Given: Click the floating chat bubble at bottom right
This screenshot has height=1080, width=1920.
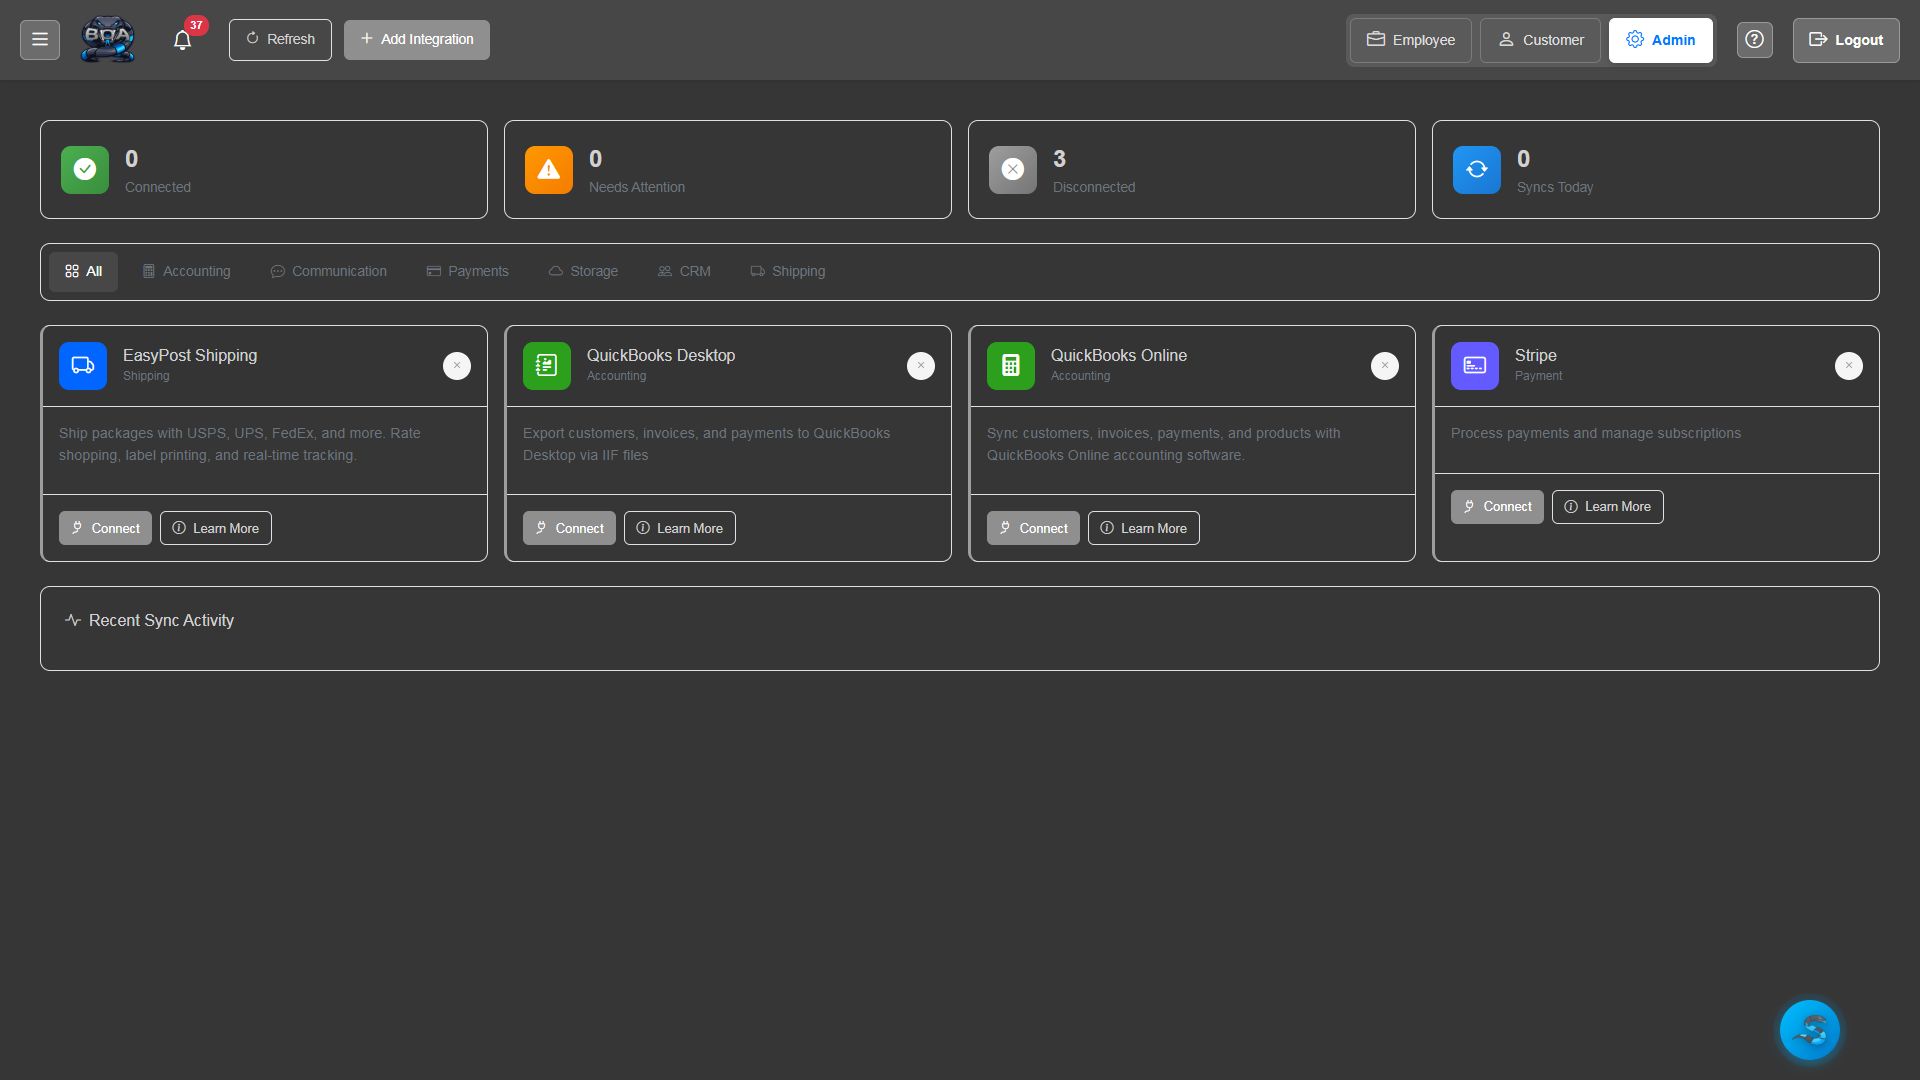Looking at the screenshot, I should click(x=1809, y=1029).
